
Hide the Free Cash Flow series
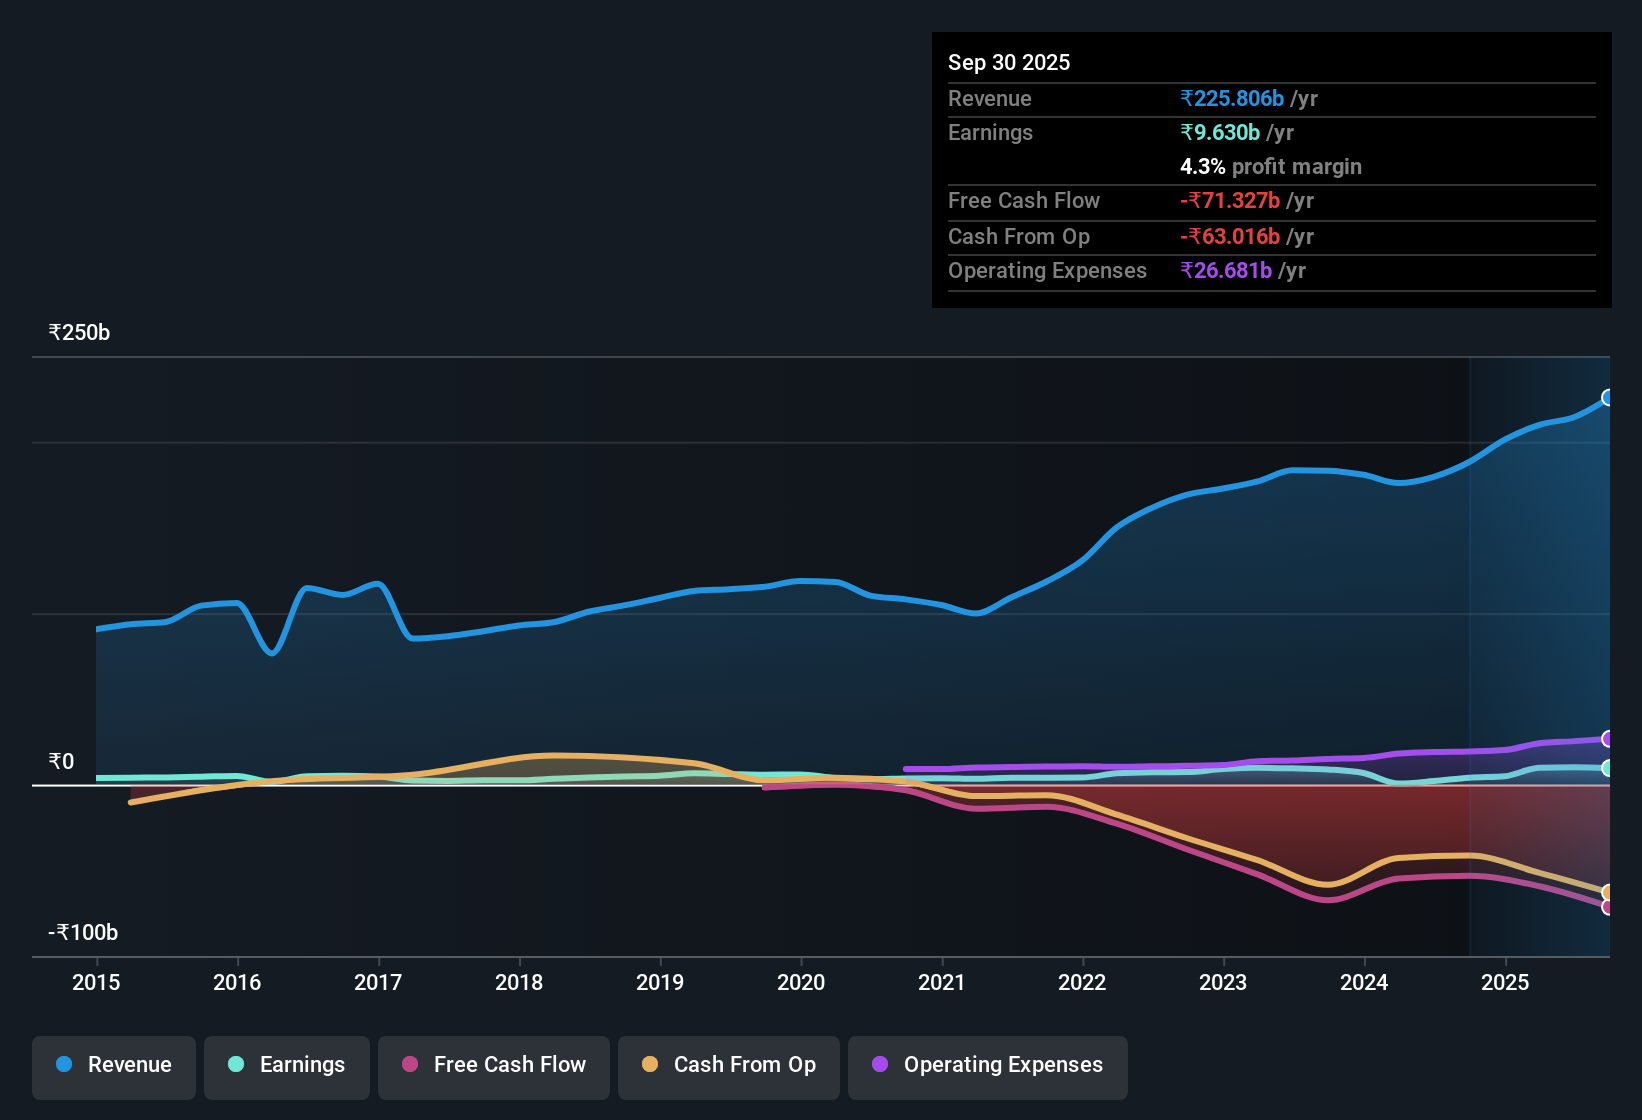click(493, 1065)
